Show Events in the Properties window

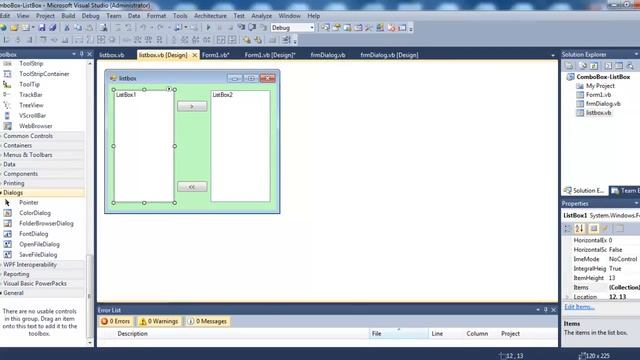click(606, 229)
